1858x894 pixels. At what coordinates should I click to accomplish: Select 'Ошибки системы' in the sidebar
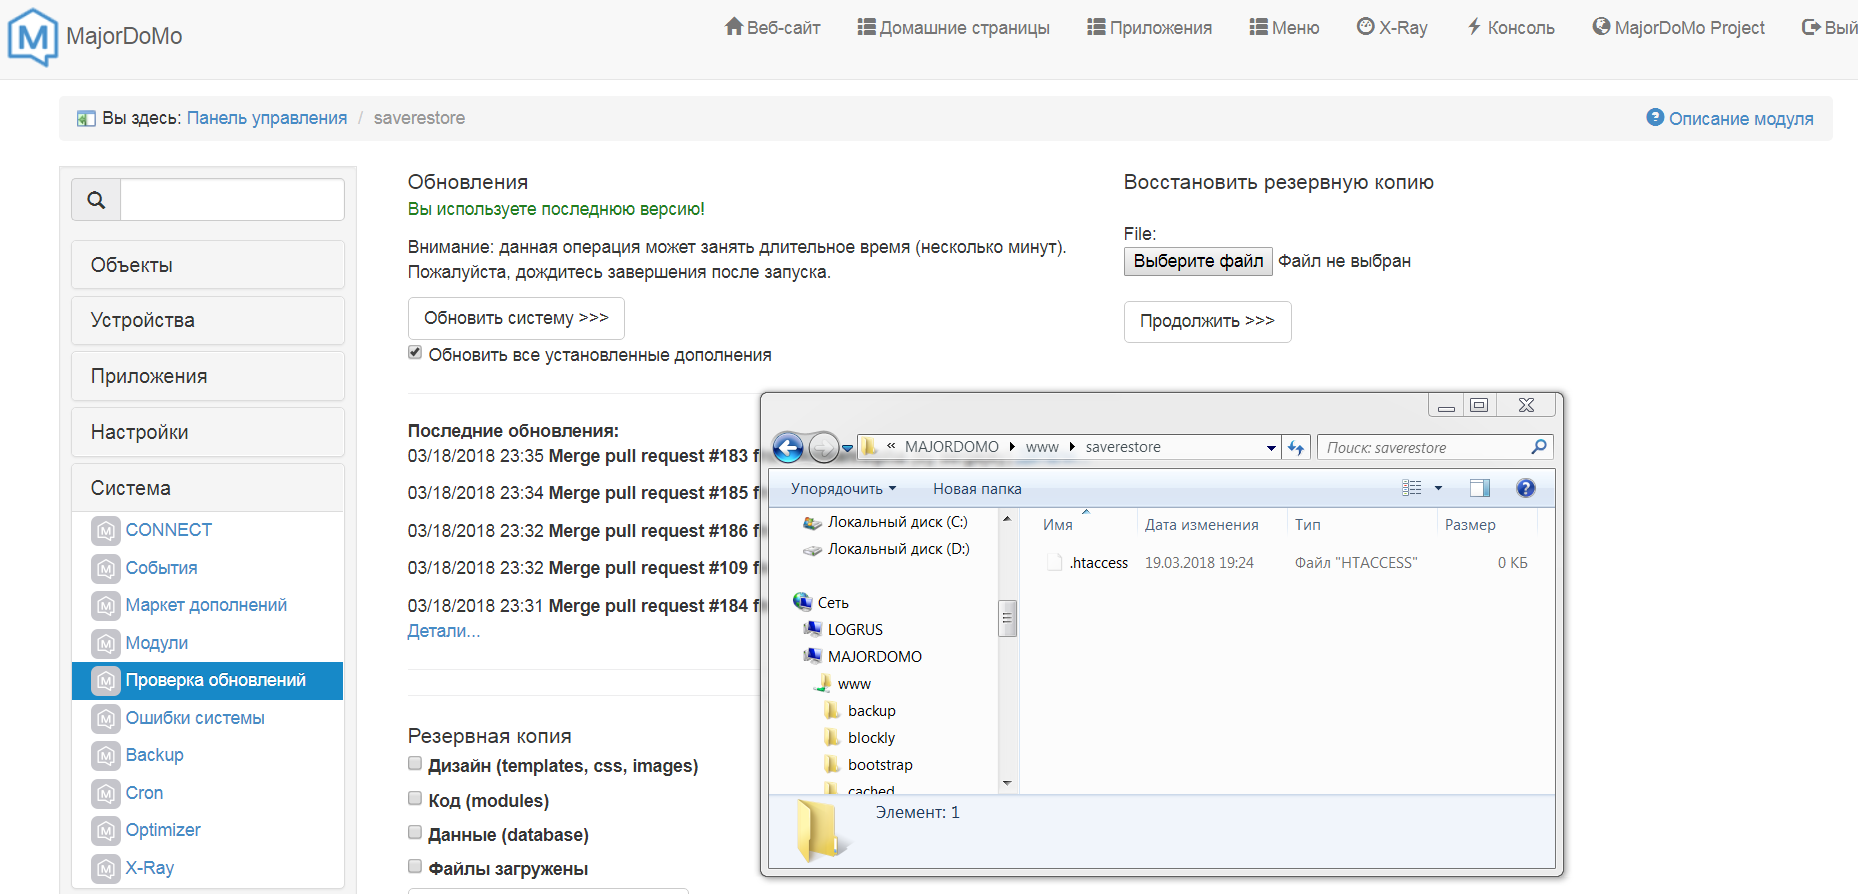pyautogui.click(x=195, y=718)
